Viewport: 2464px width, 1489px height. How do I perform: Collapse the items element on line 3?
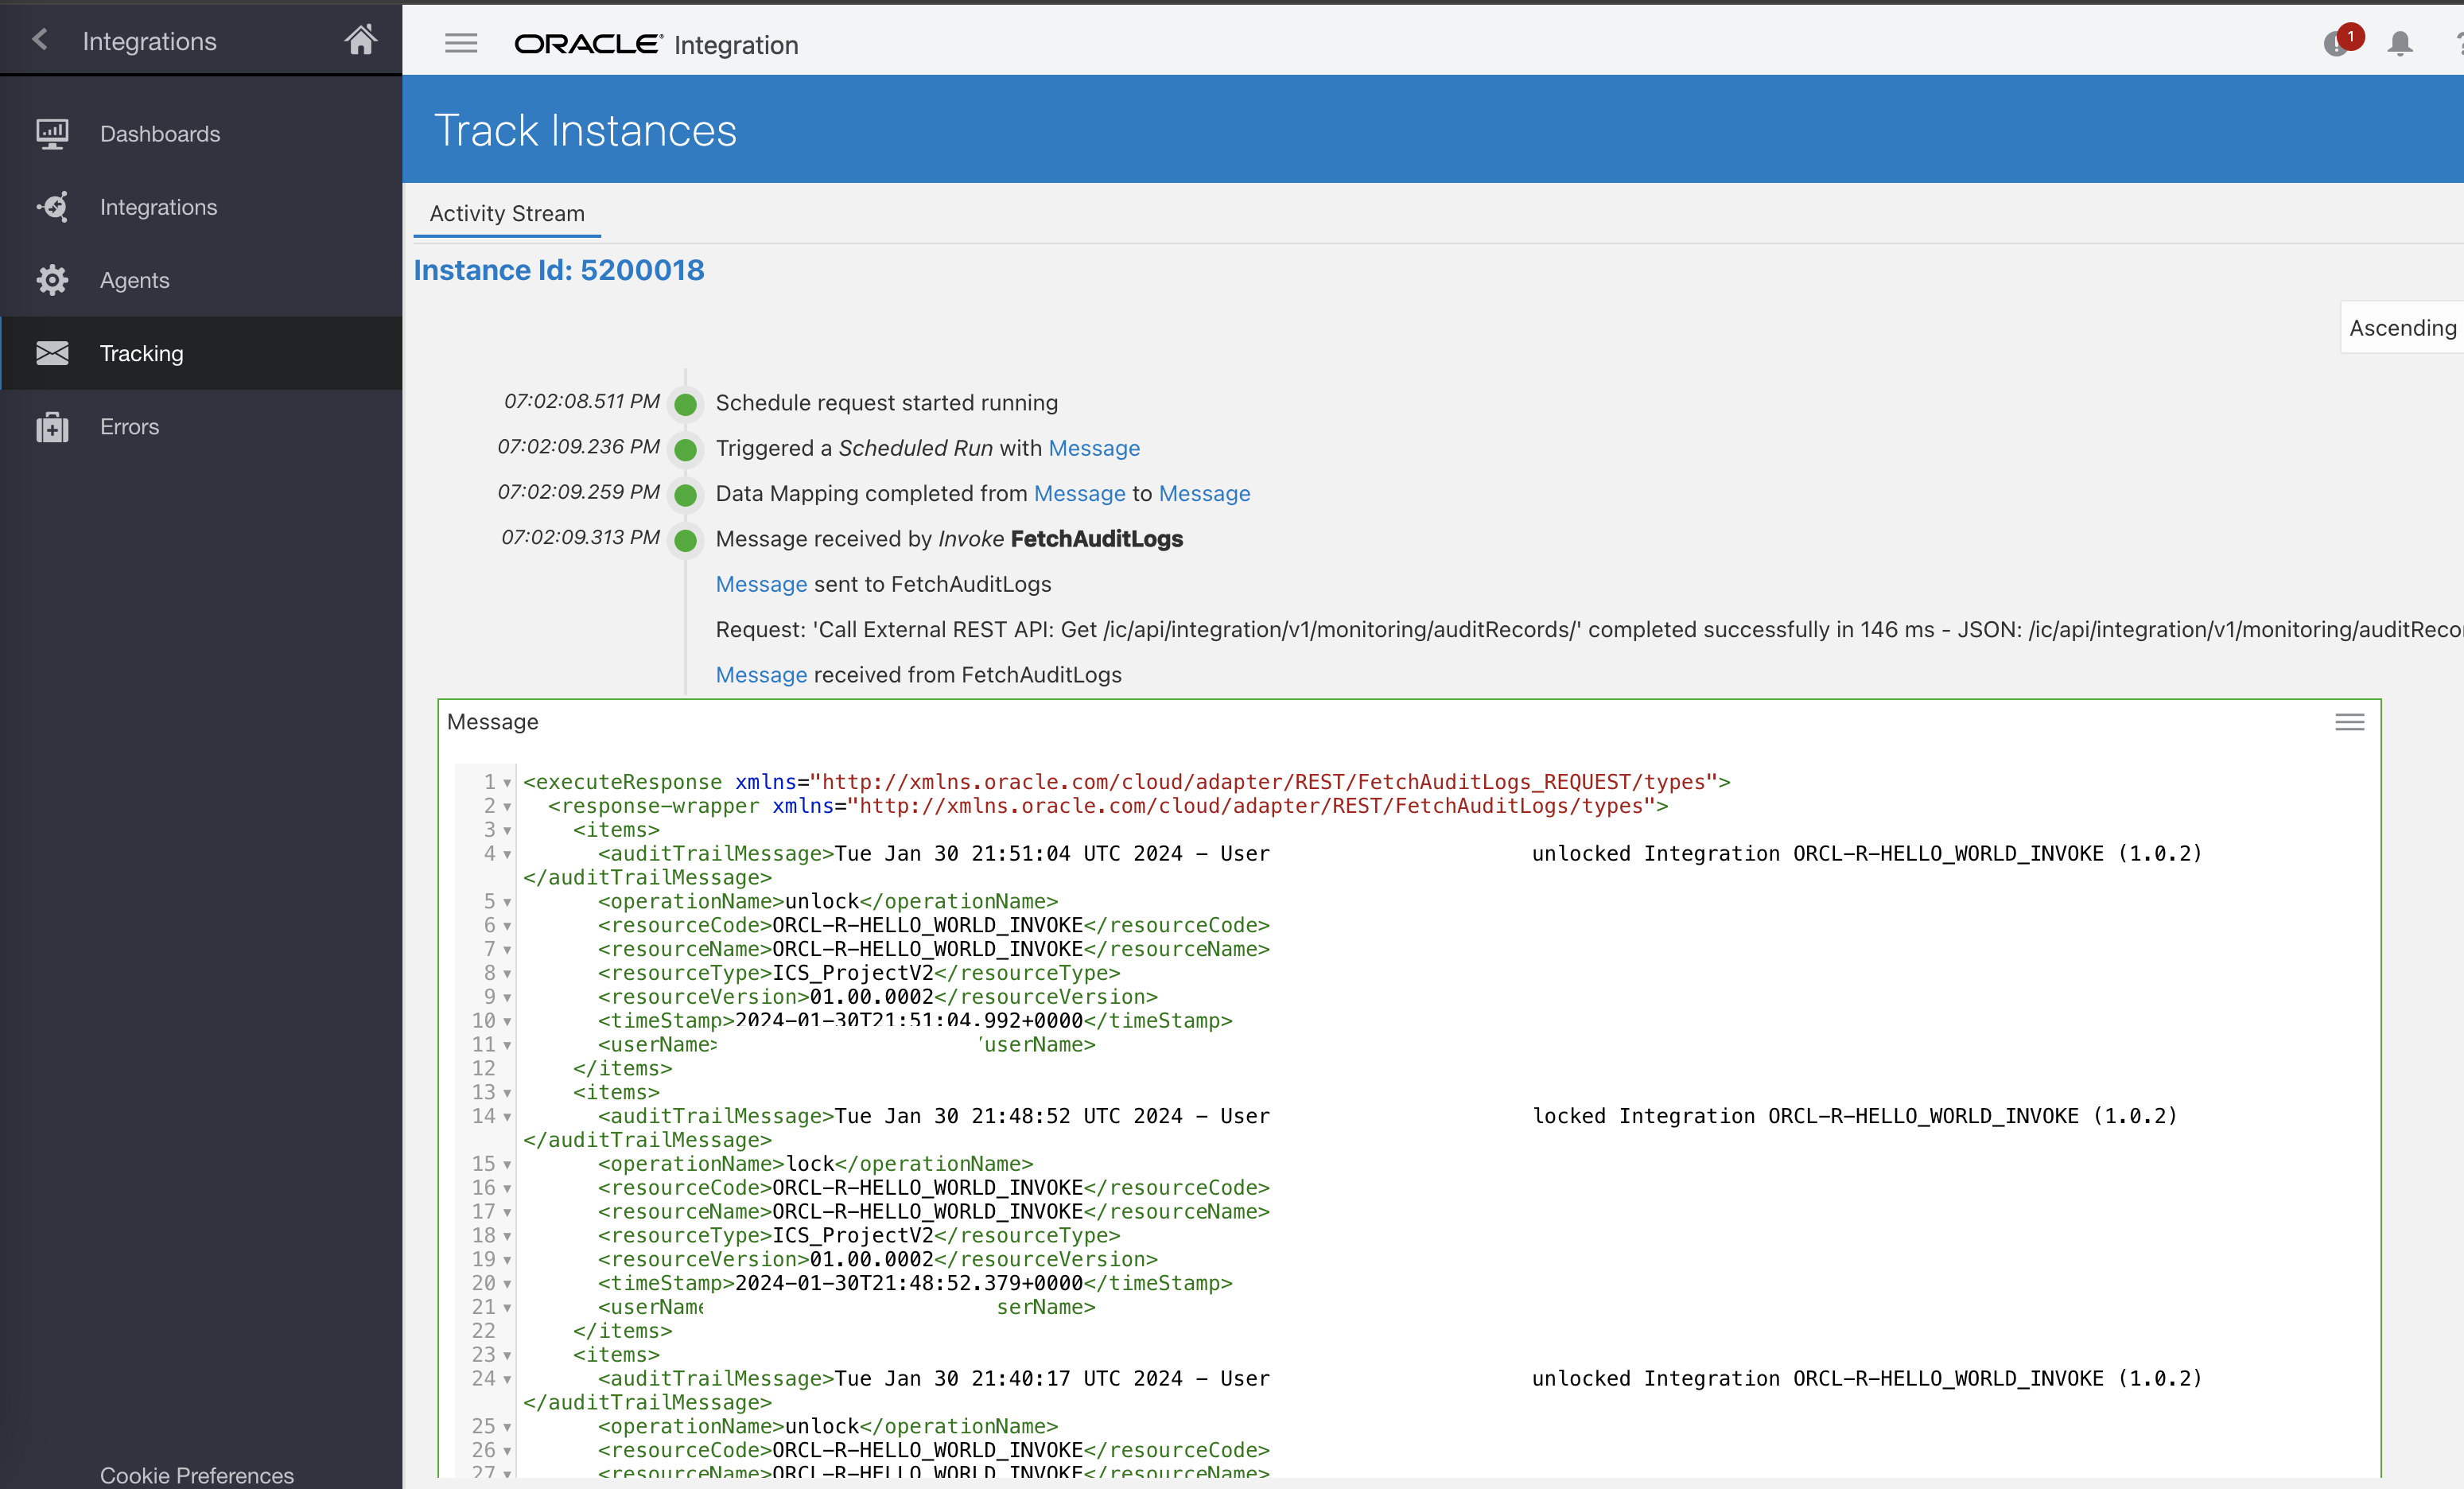pyautogui.click(x=507, y=831)
